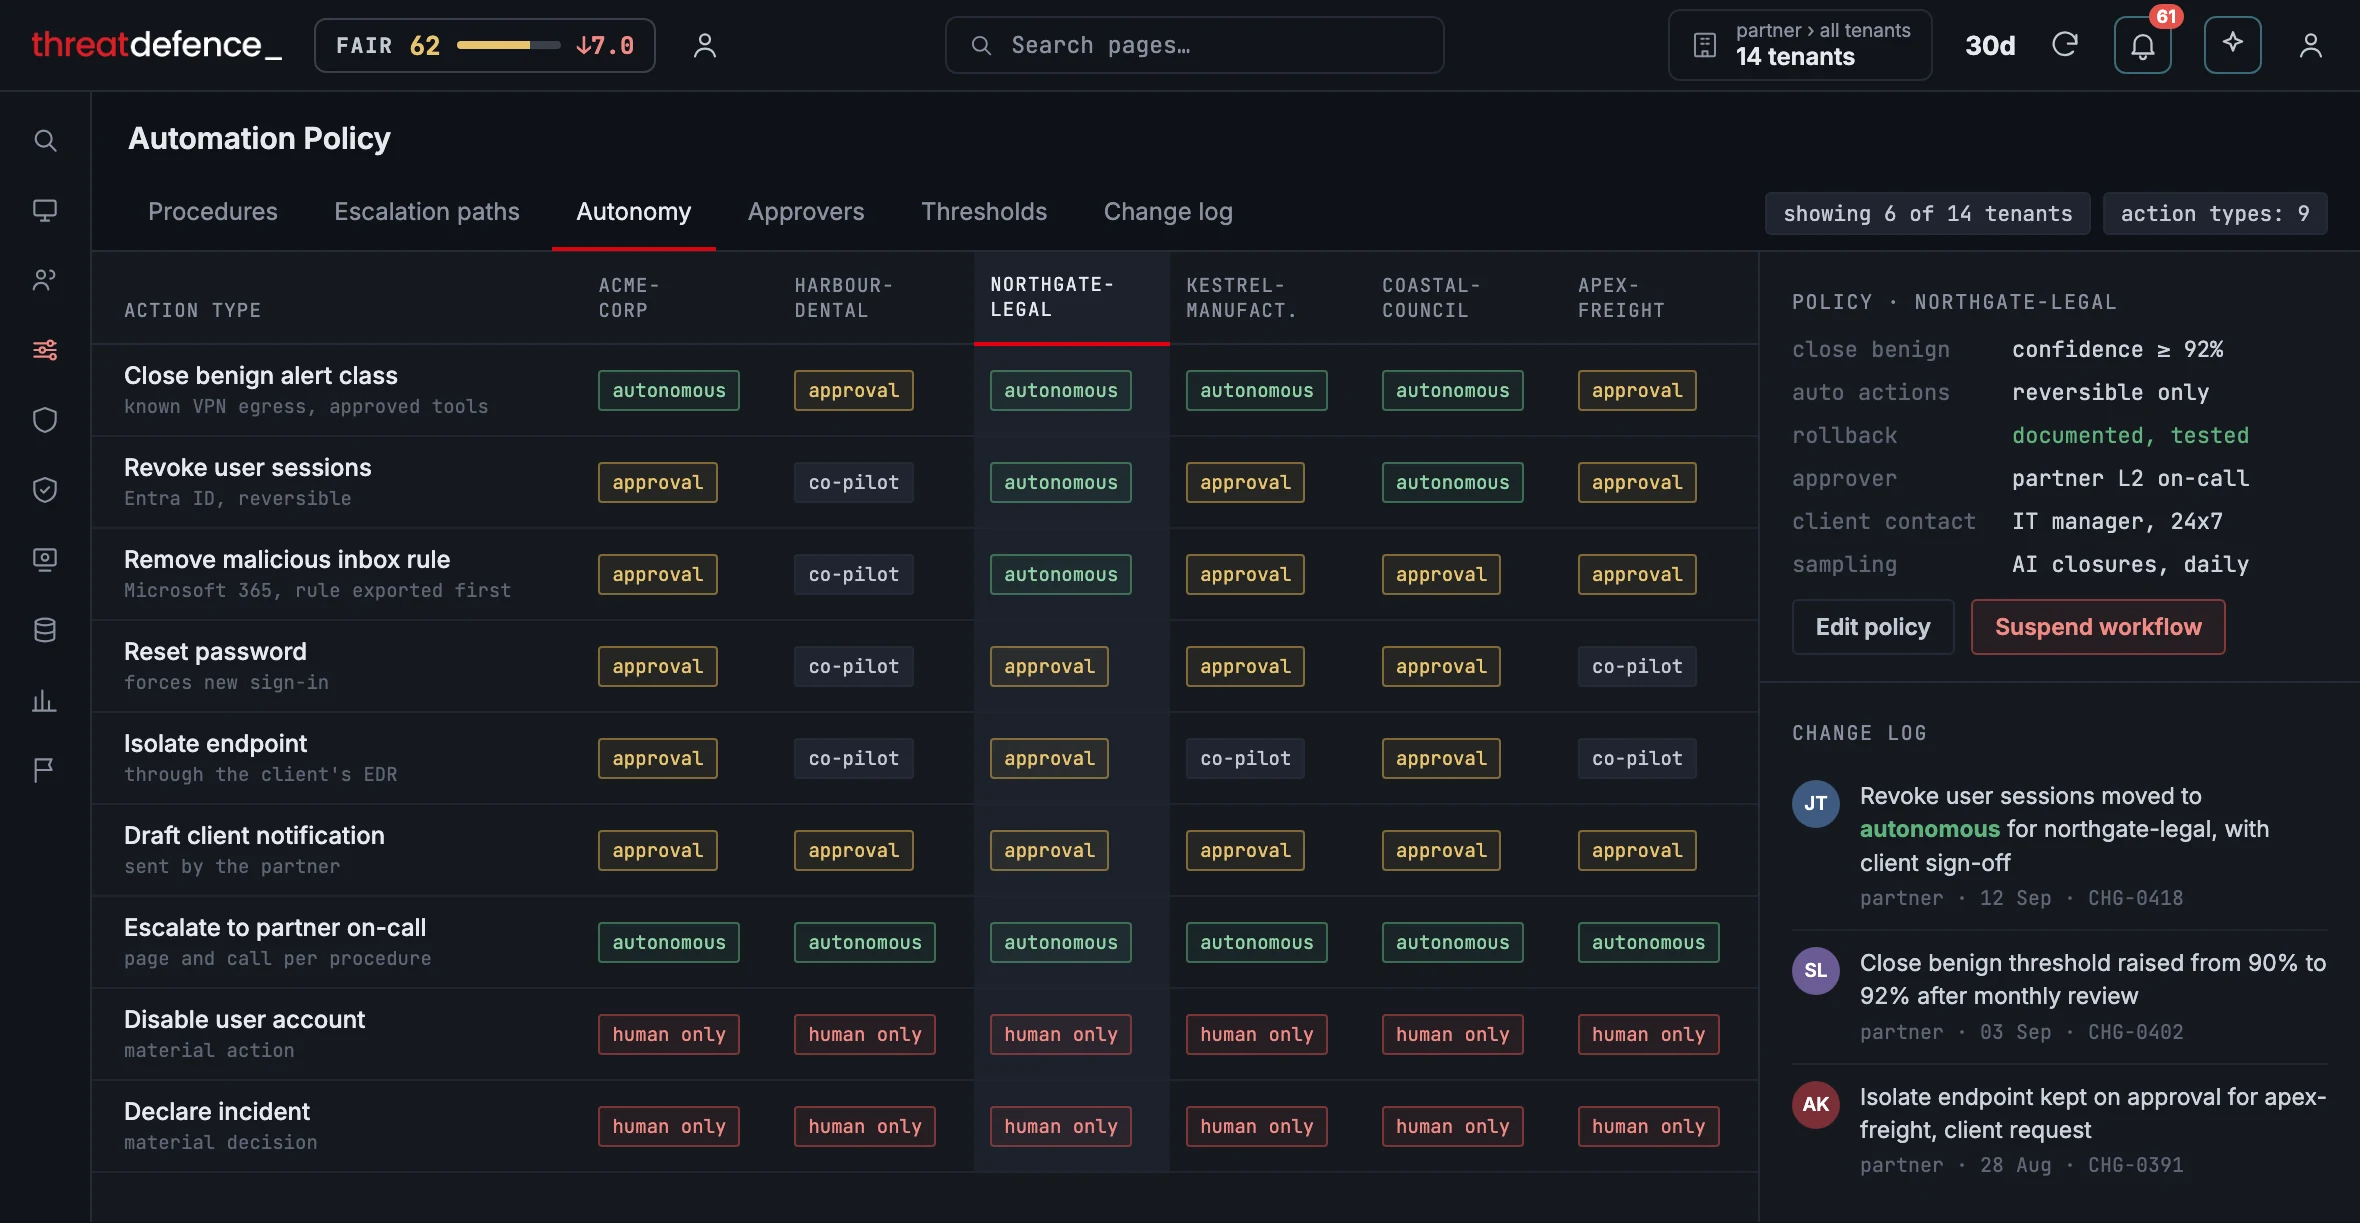Click the refresh icon next to 30d
The width and height of the screenshot is (2360, 1223).
[2065, 45]
